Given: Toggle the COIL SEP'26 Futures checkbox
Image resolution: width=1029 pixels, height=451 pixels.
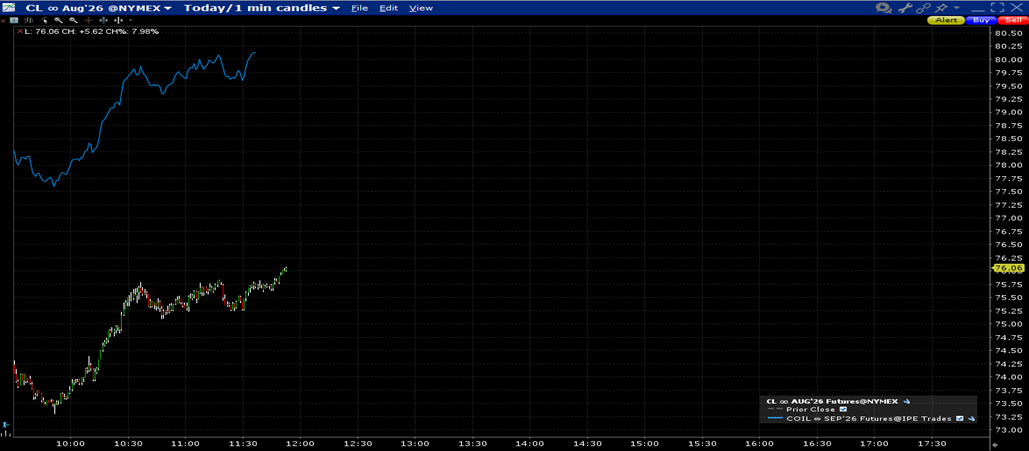Looking at the screenshot, I should coord(959,418).
